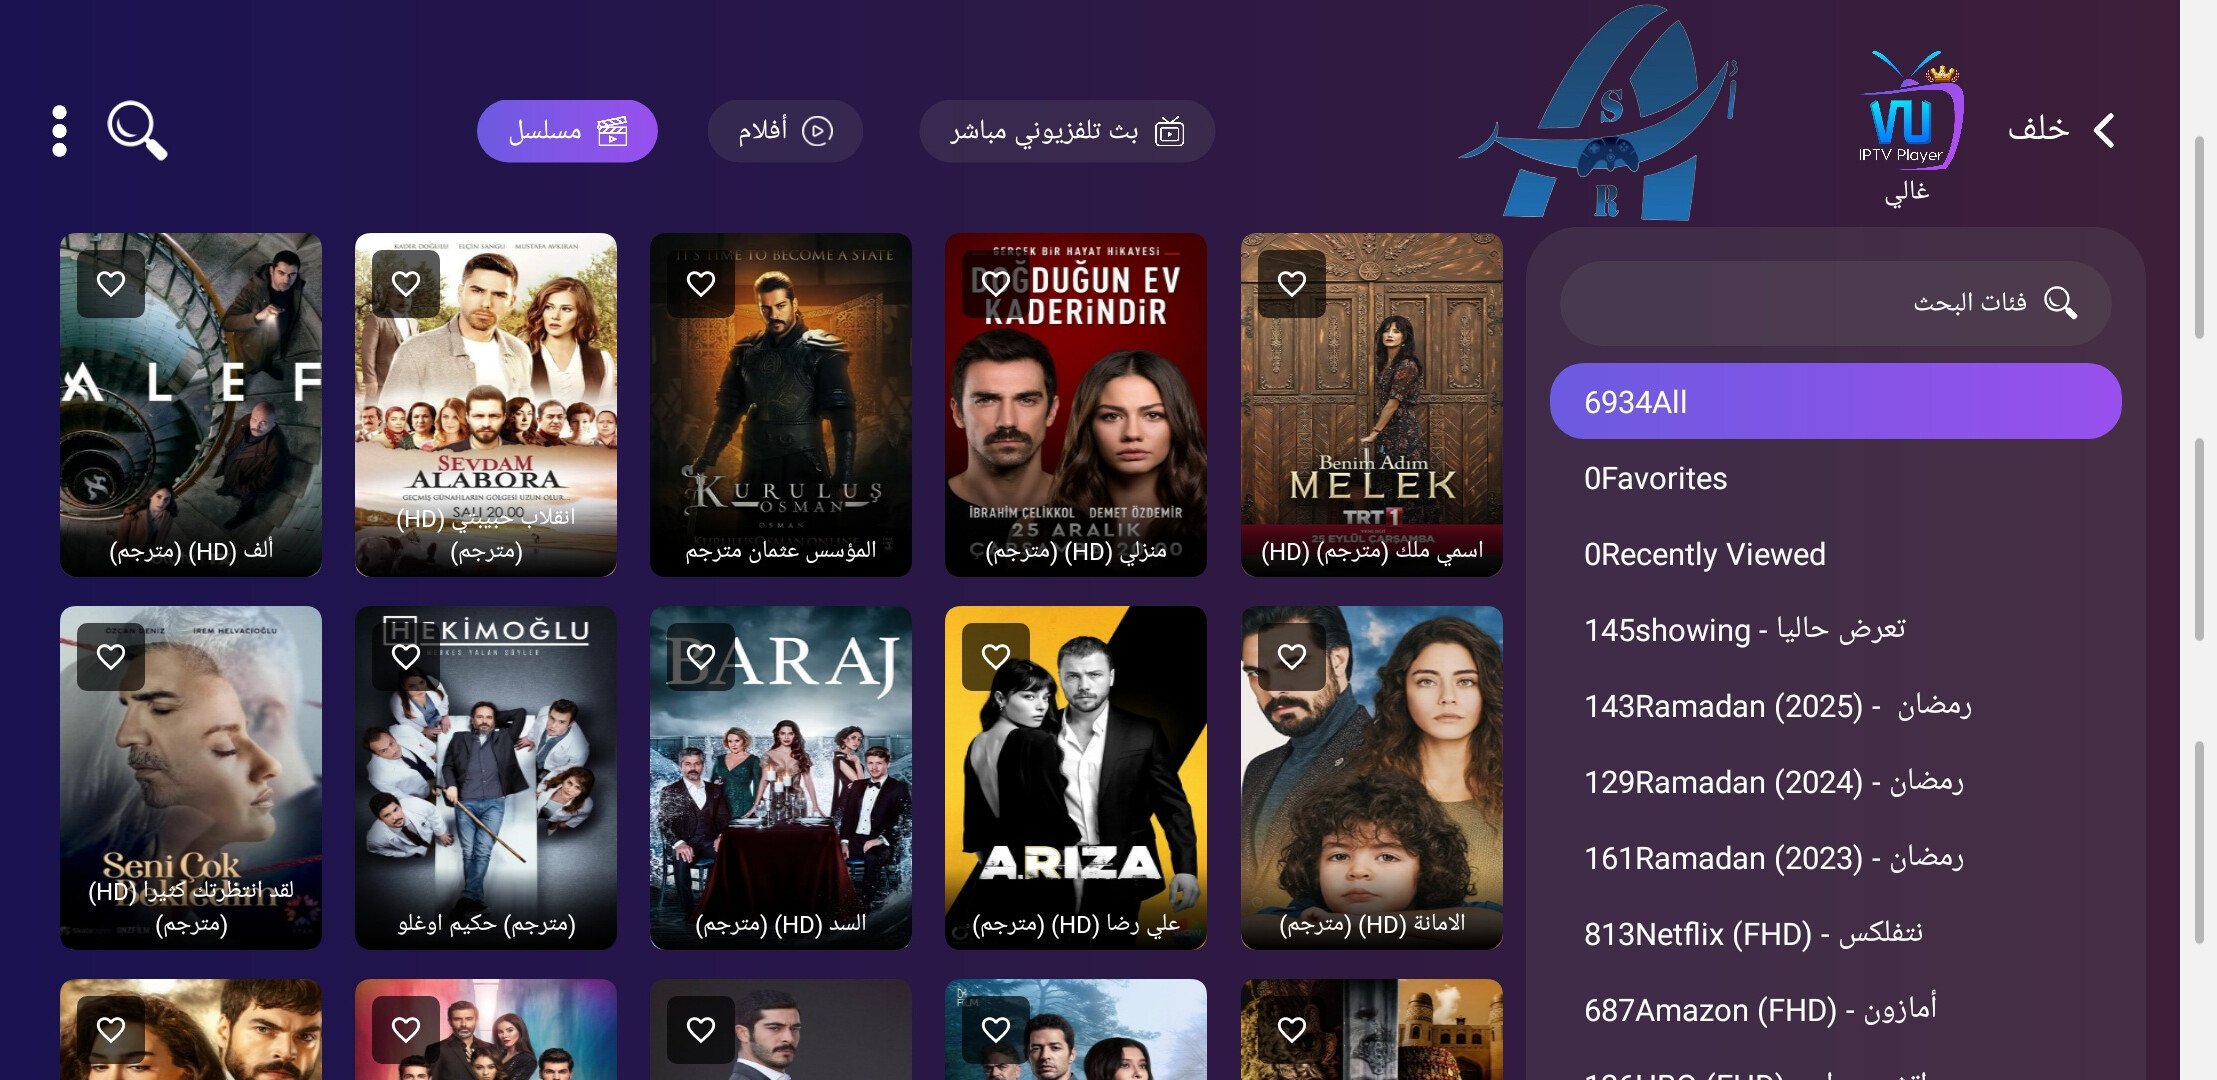Click the فئات البحث category search field
The width and height of the screenshot is (2217, 1080).
(x=1835, y=303)
